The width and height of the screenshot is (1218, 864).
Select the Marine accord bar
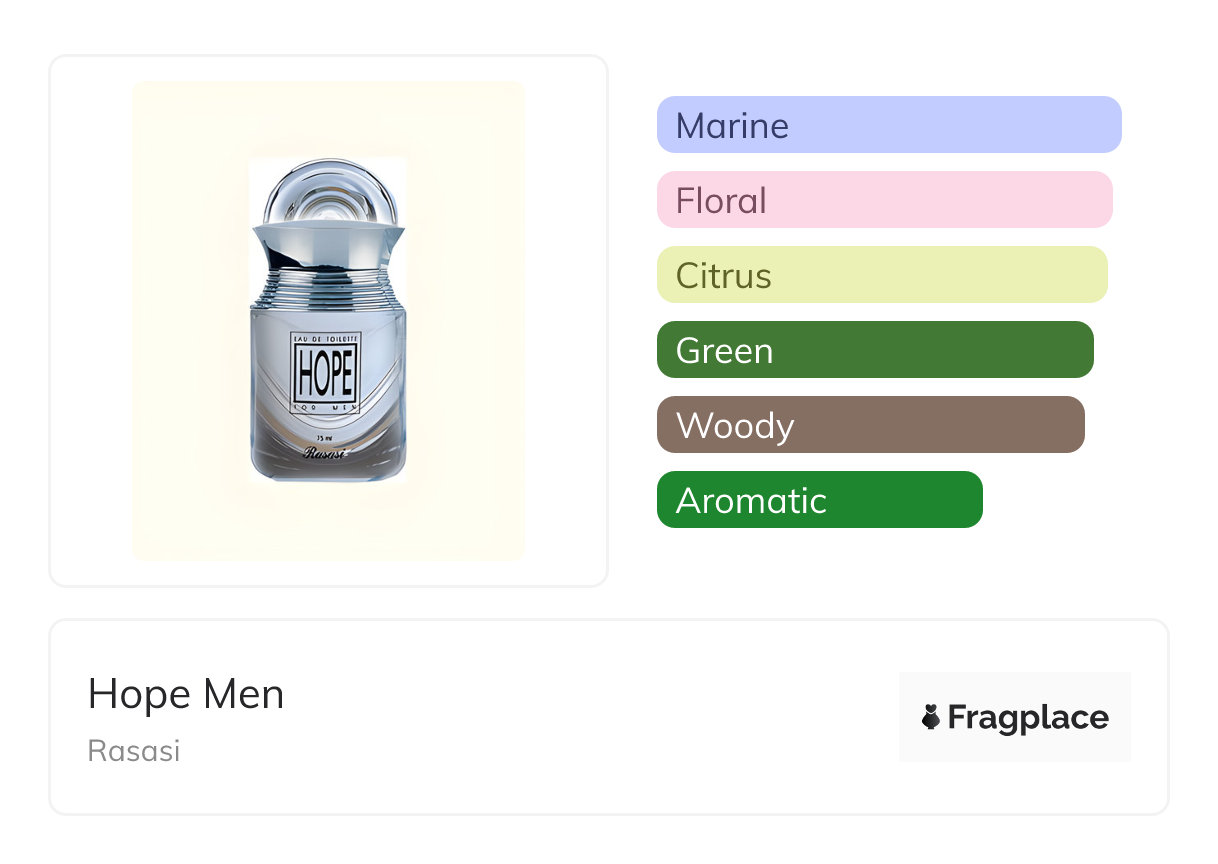pos(889,125)
